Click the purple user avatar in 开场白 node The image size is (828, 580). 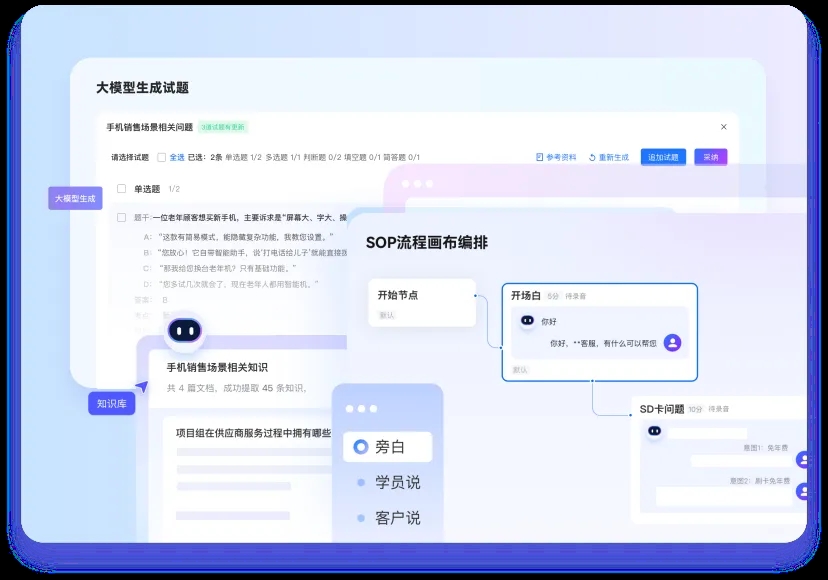click(x=673, y=342)
